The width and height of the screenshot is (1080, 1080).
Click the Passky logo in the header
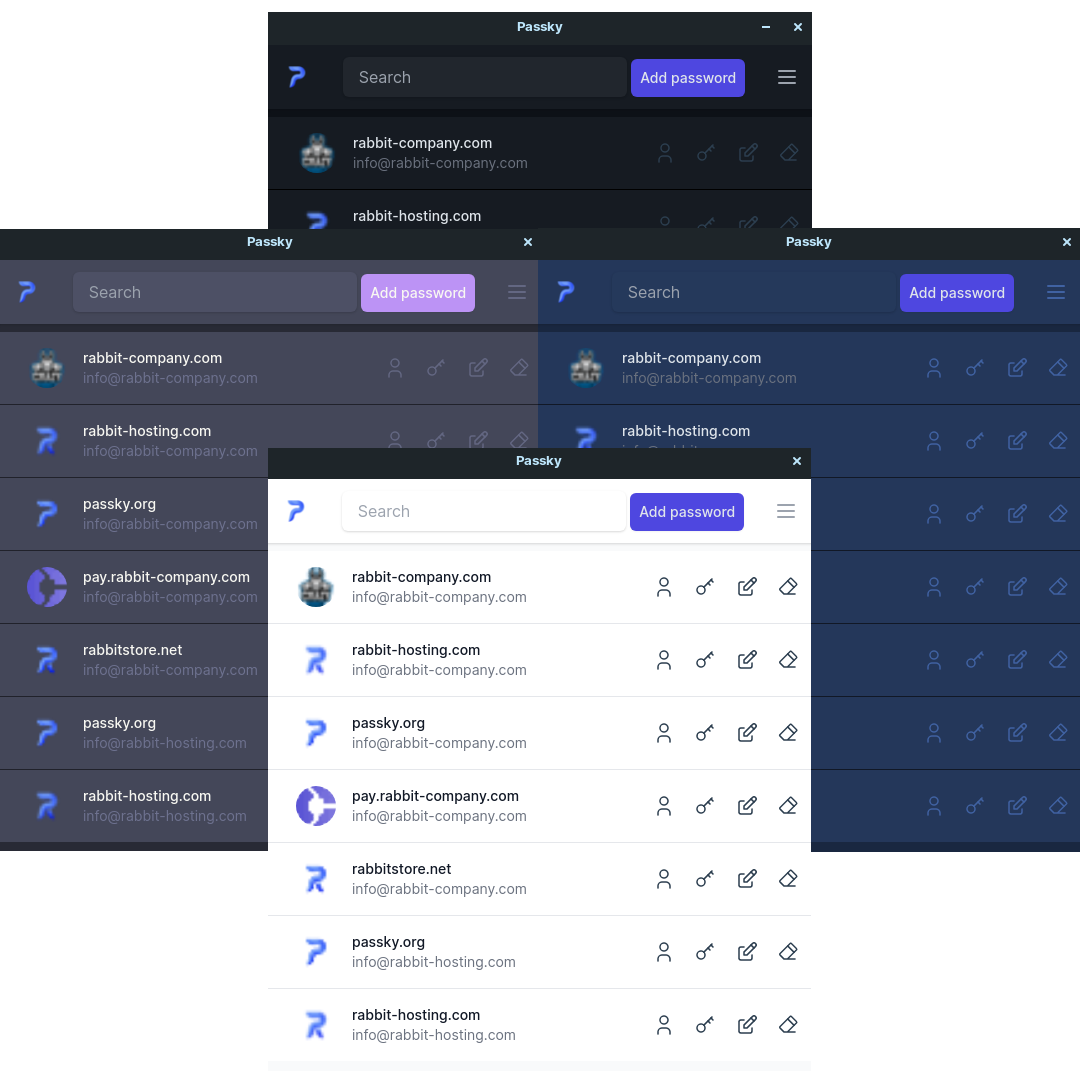[x=296, y=511]
